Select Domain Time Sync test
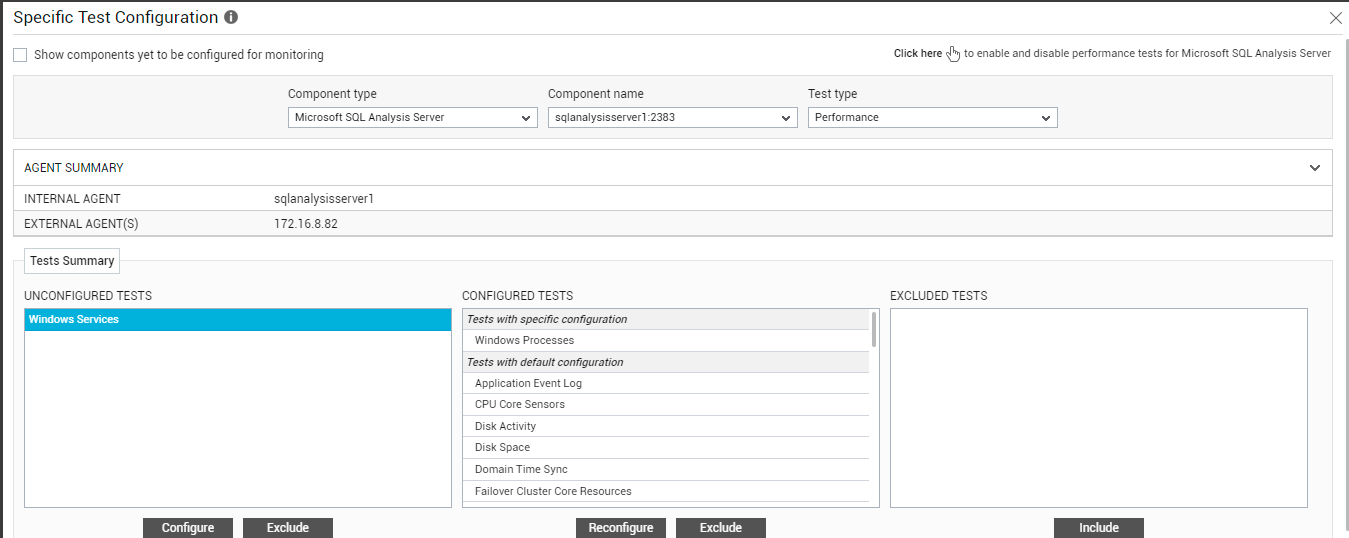 (666, 470)
